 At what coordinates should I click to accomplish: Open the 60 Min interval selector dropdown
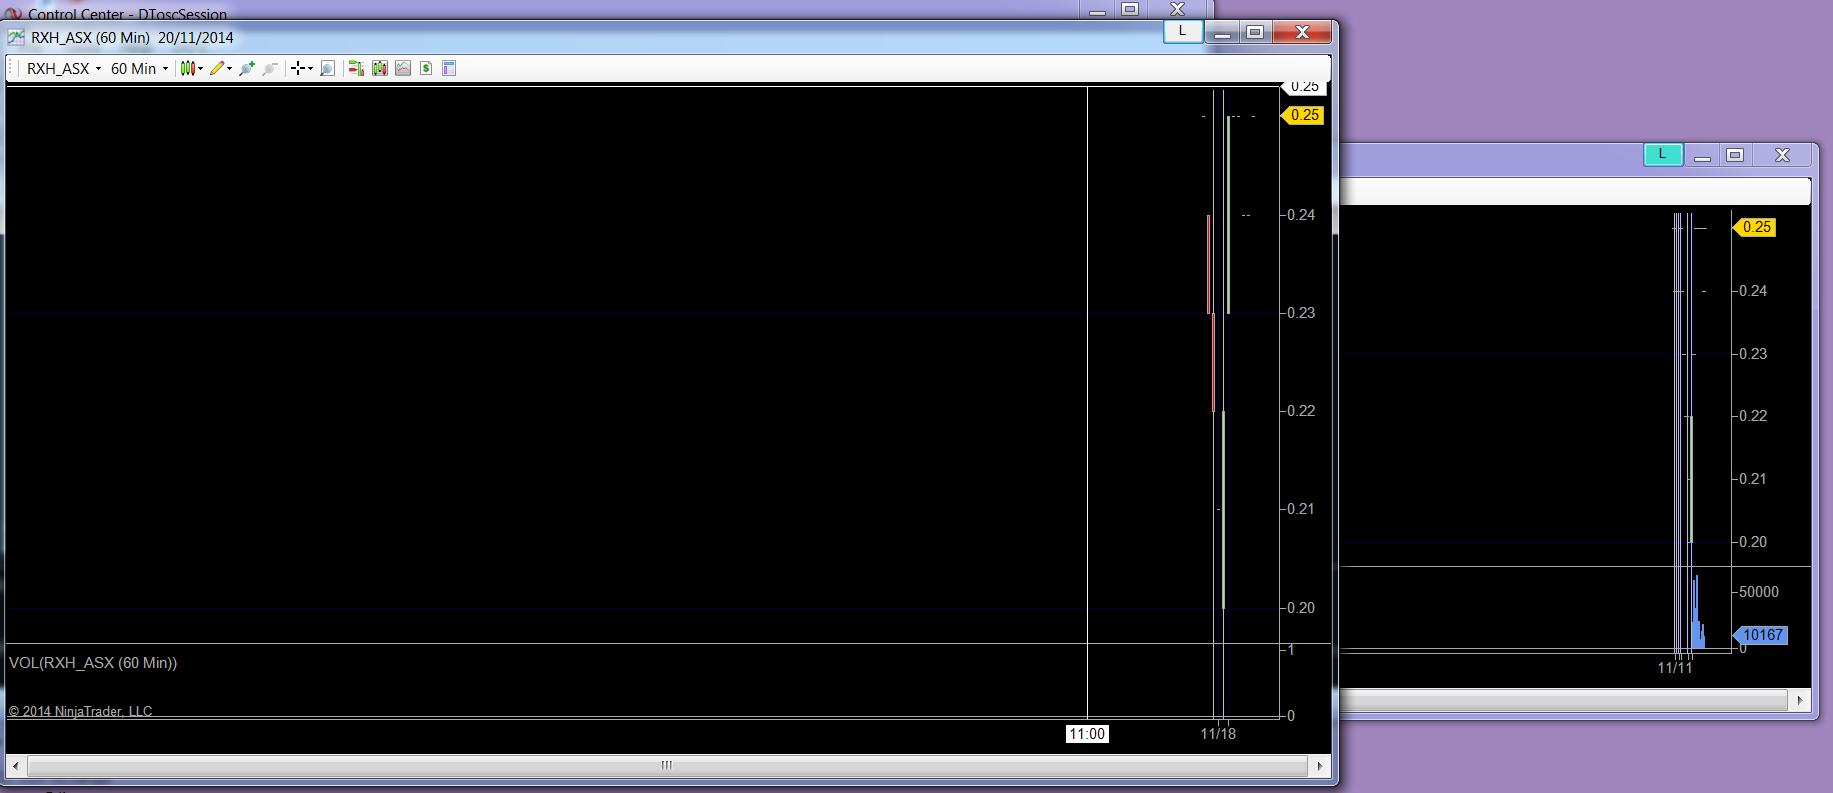[x=139, y=68]
